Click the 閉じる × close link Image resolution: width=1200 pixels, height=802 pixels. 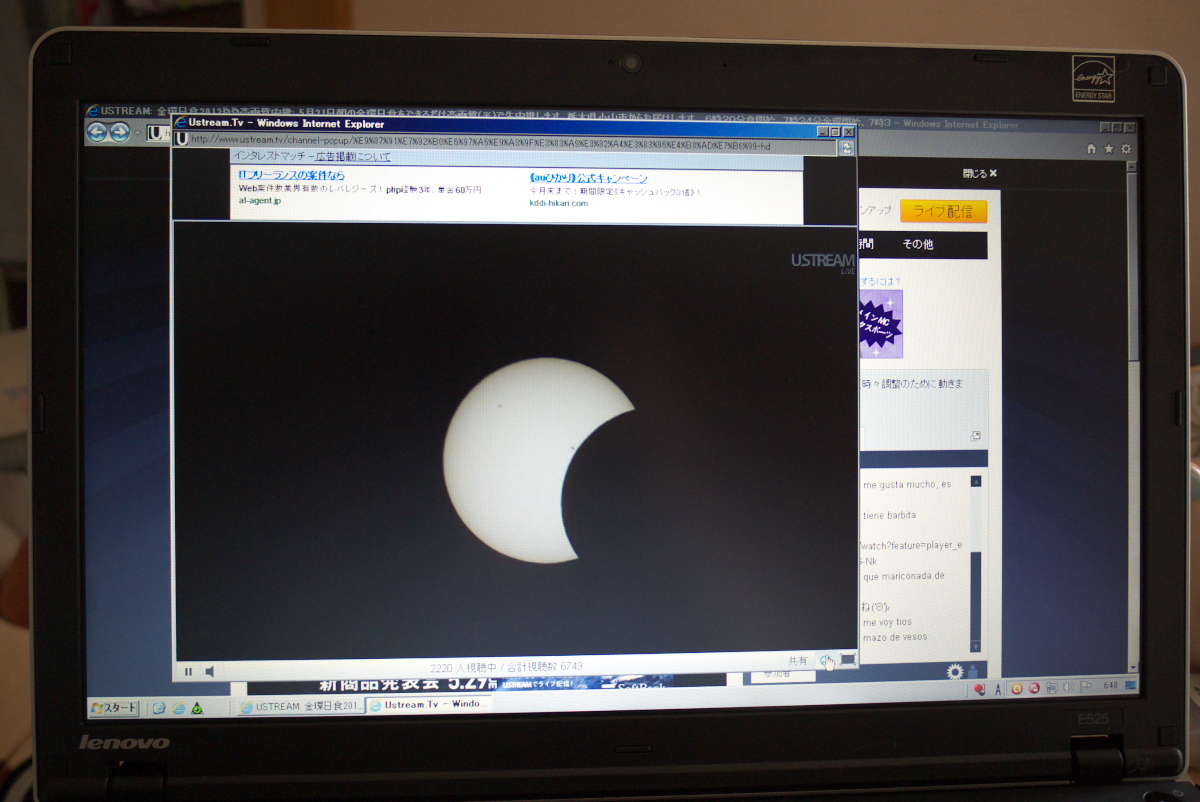pyautogui.click(x=979, y=173)
